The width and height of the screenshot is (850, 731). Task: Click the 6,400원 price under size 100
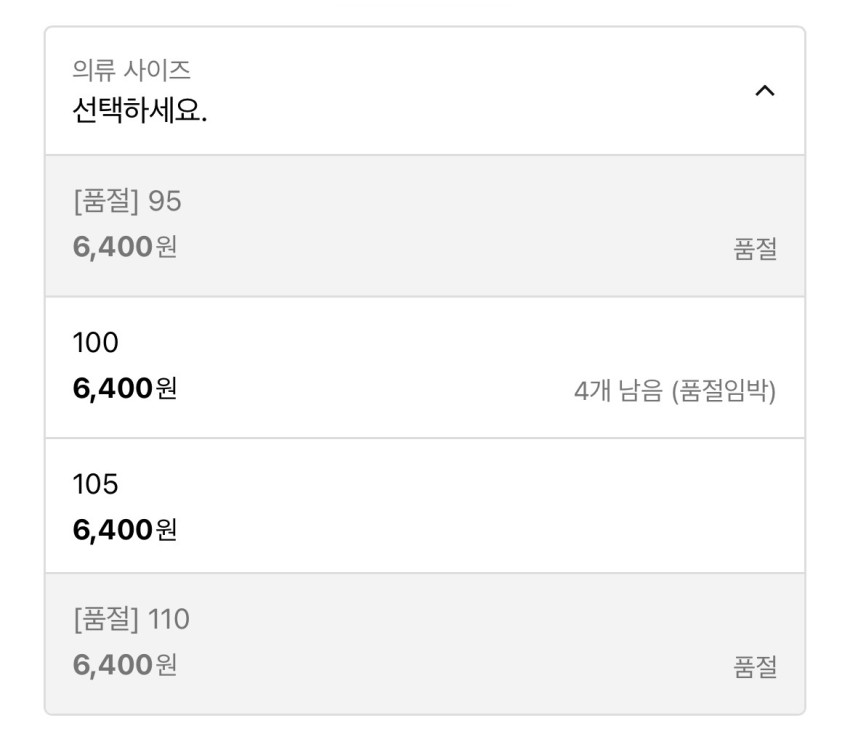(x=125, y=388)
